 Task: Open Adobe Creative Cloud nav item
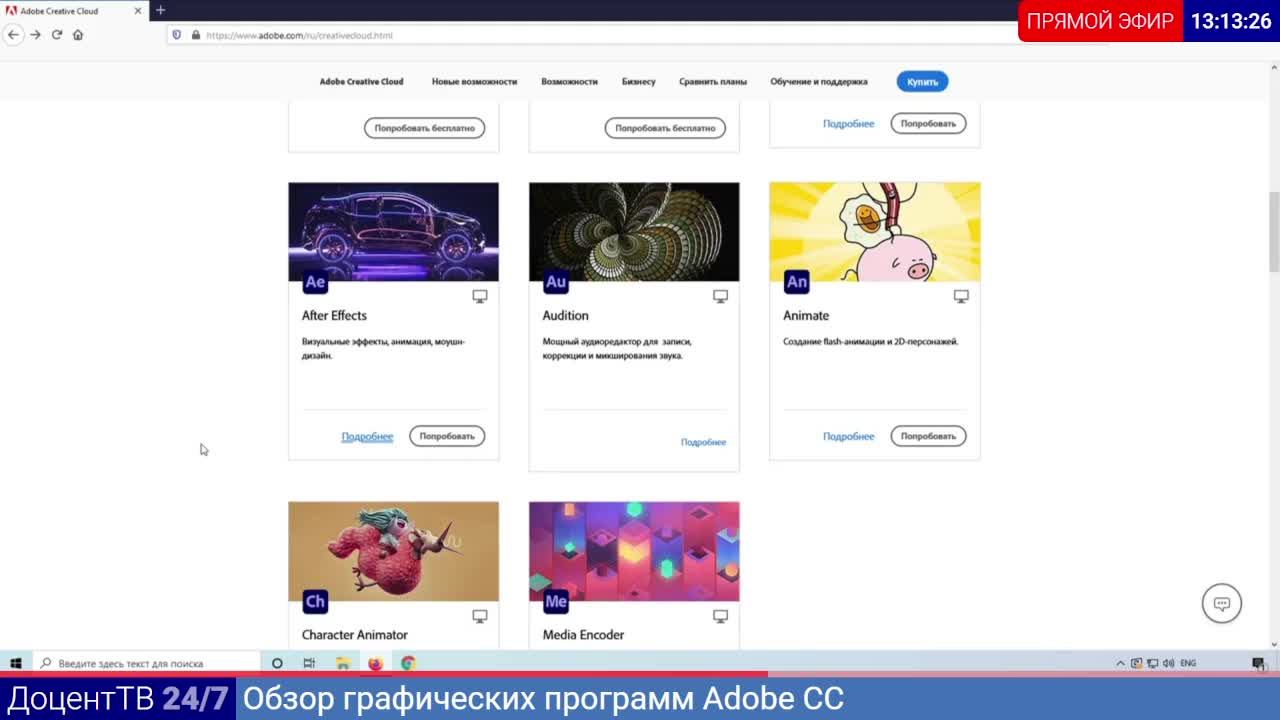(361, 82)
